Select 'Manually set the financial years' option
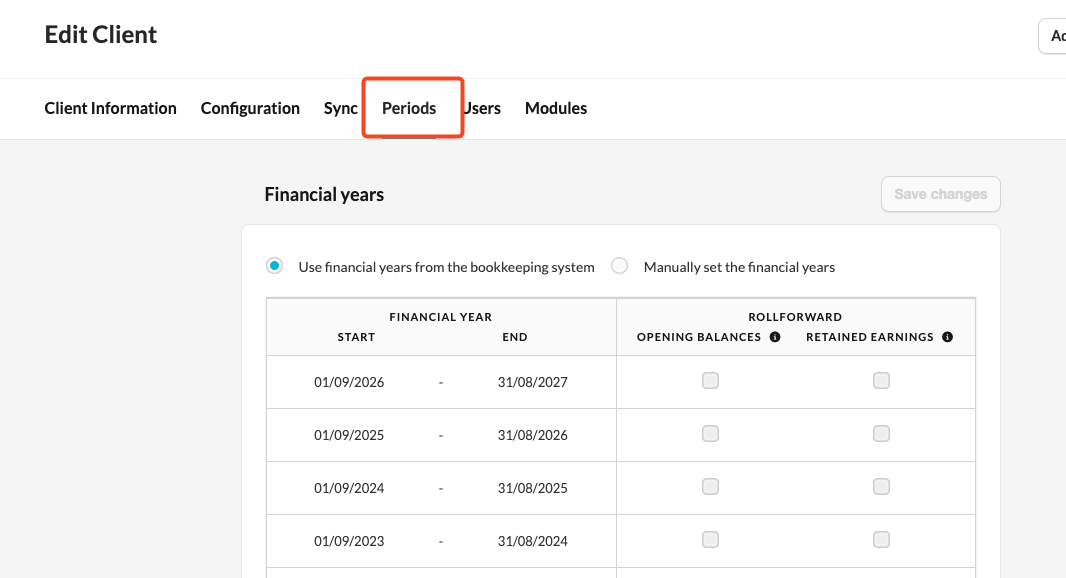Image resolution: width=1066 pixels, height=578 pixels. coord(620,266)
